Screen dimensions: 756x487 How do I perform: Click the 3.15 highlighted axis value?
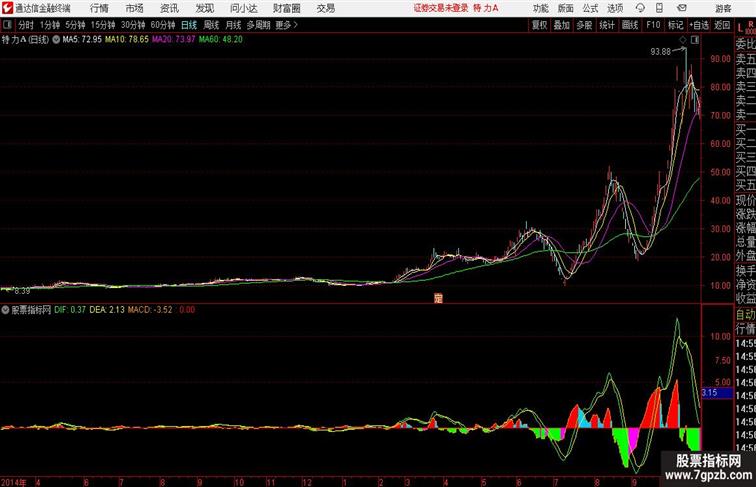coord(716,393)
